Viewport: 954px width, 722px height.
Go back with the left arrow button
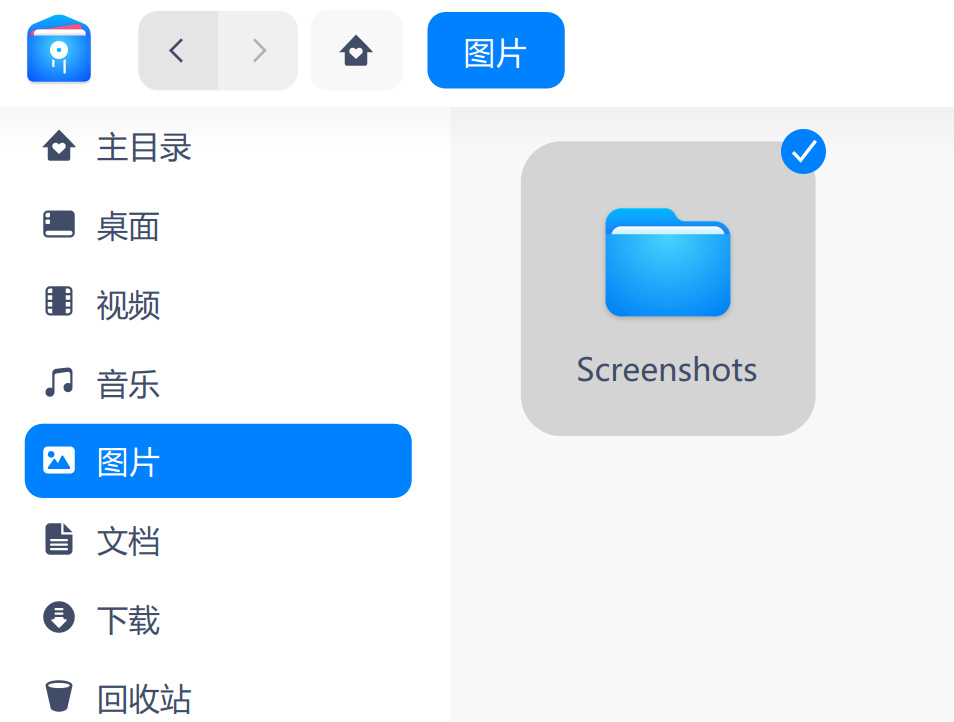tap(177, 50)
